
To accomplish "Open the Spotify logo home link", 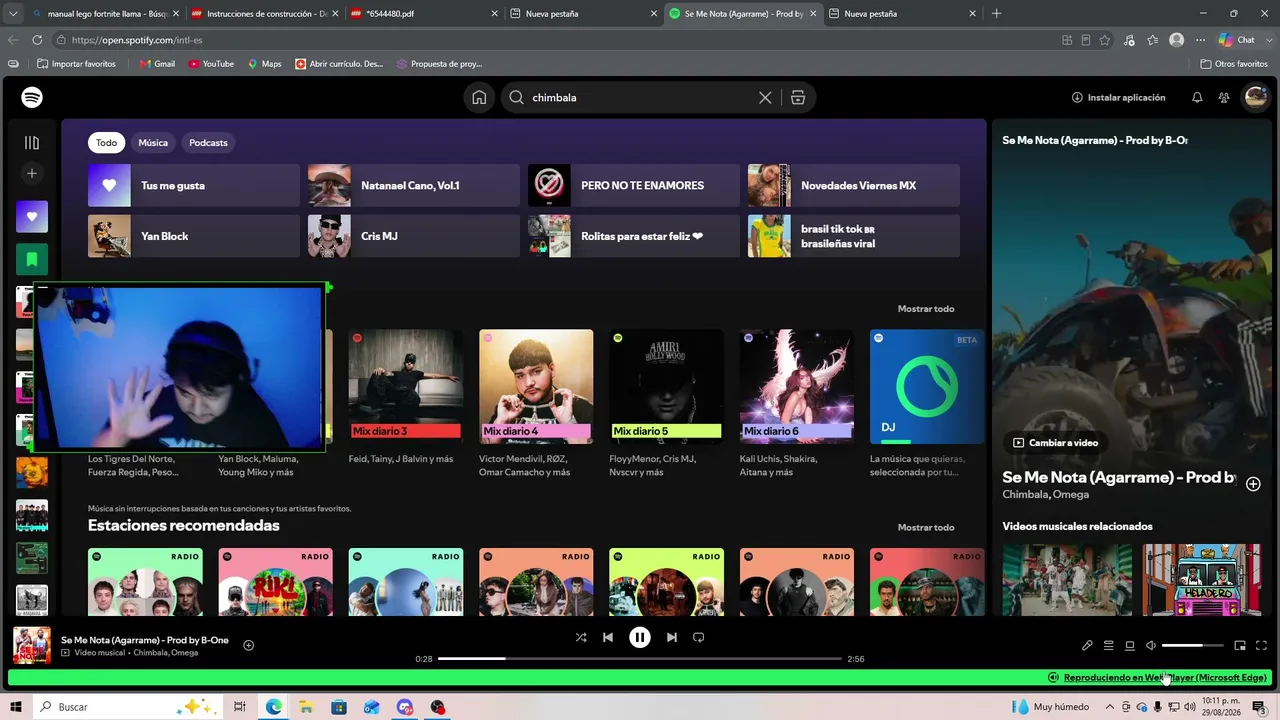I will (32, 97).
